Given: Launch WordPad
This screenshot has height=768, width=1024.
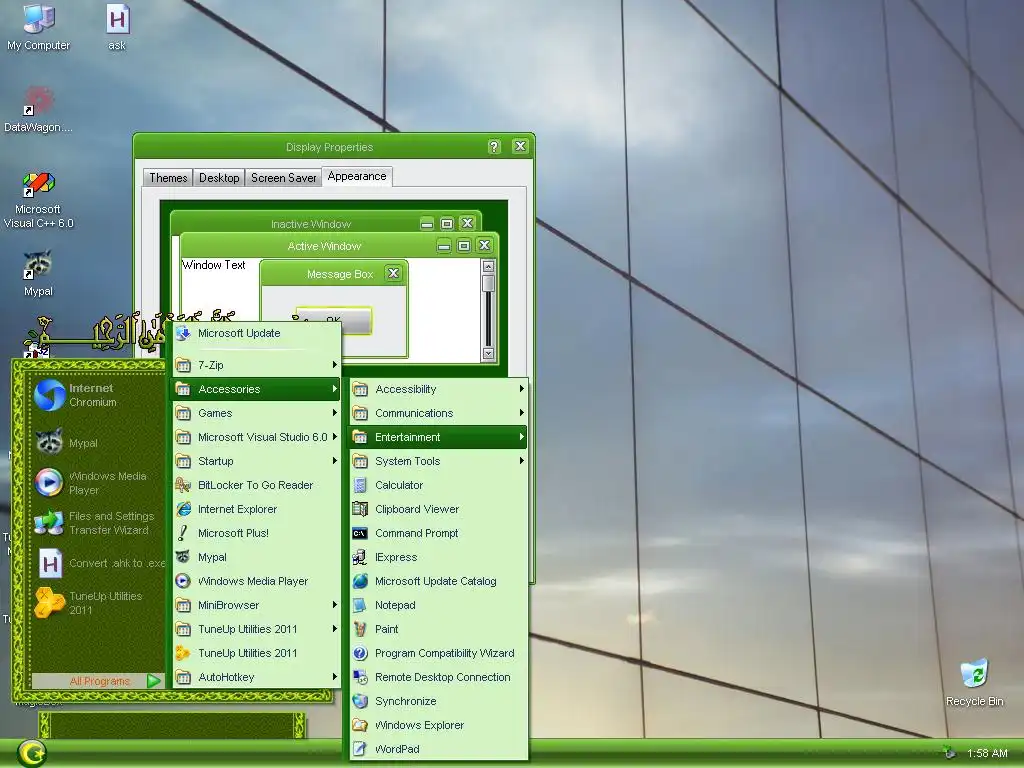Looking at the screenshot, I should pos(438,749).
